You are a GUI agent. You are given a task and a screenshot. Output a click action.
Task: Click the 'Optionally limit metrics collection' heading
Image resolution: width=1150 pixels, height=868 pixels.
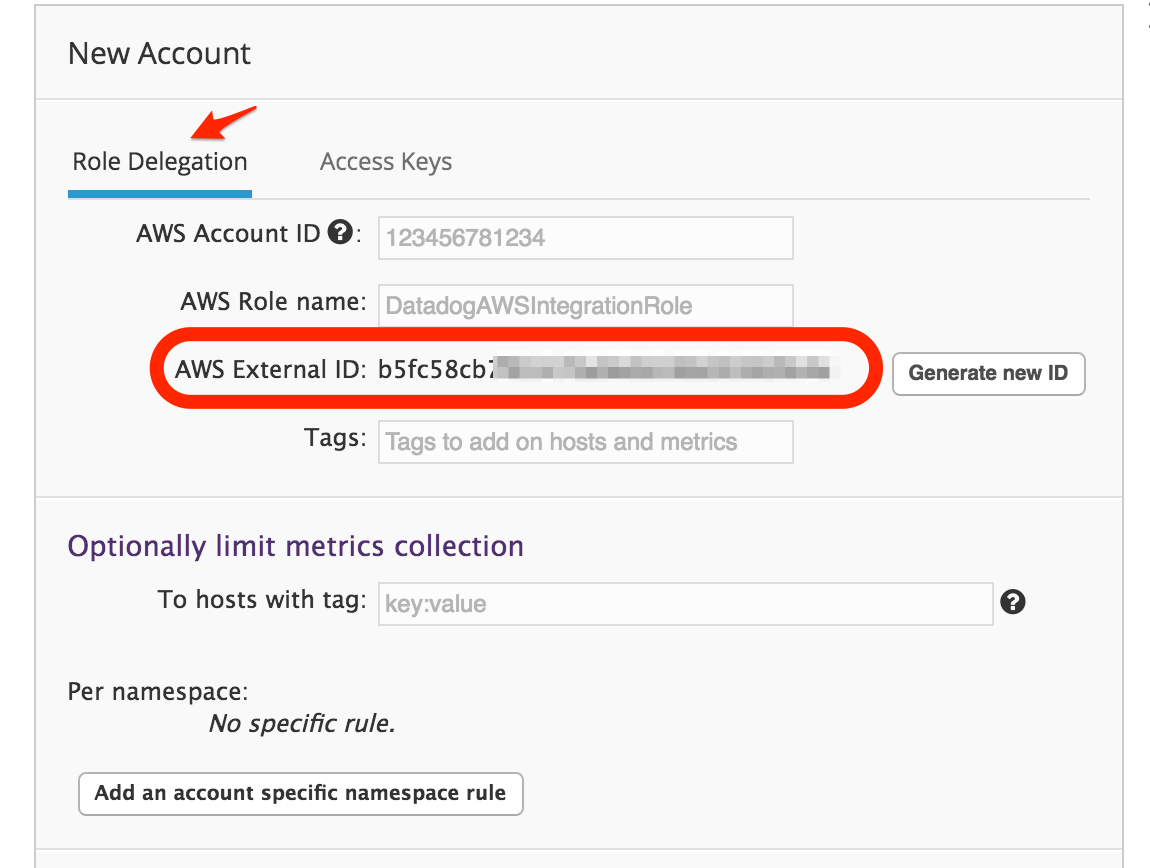click(294, 546)
